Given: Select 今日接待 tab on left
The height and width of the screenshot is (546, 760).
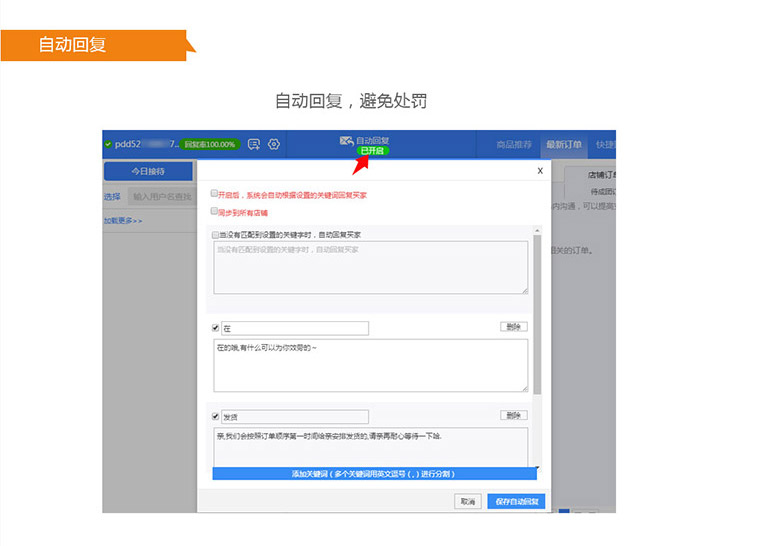Looking at the screenshot, I should coord(148,171).
